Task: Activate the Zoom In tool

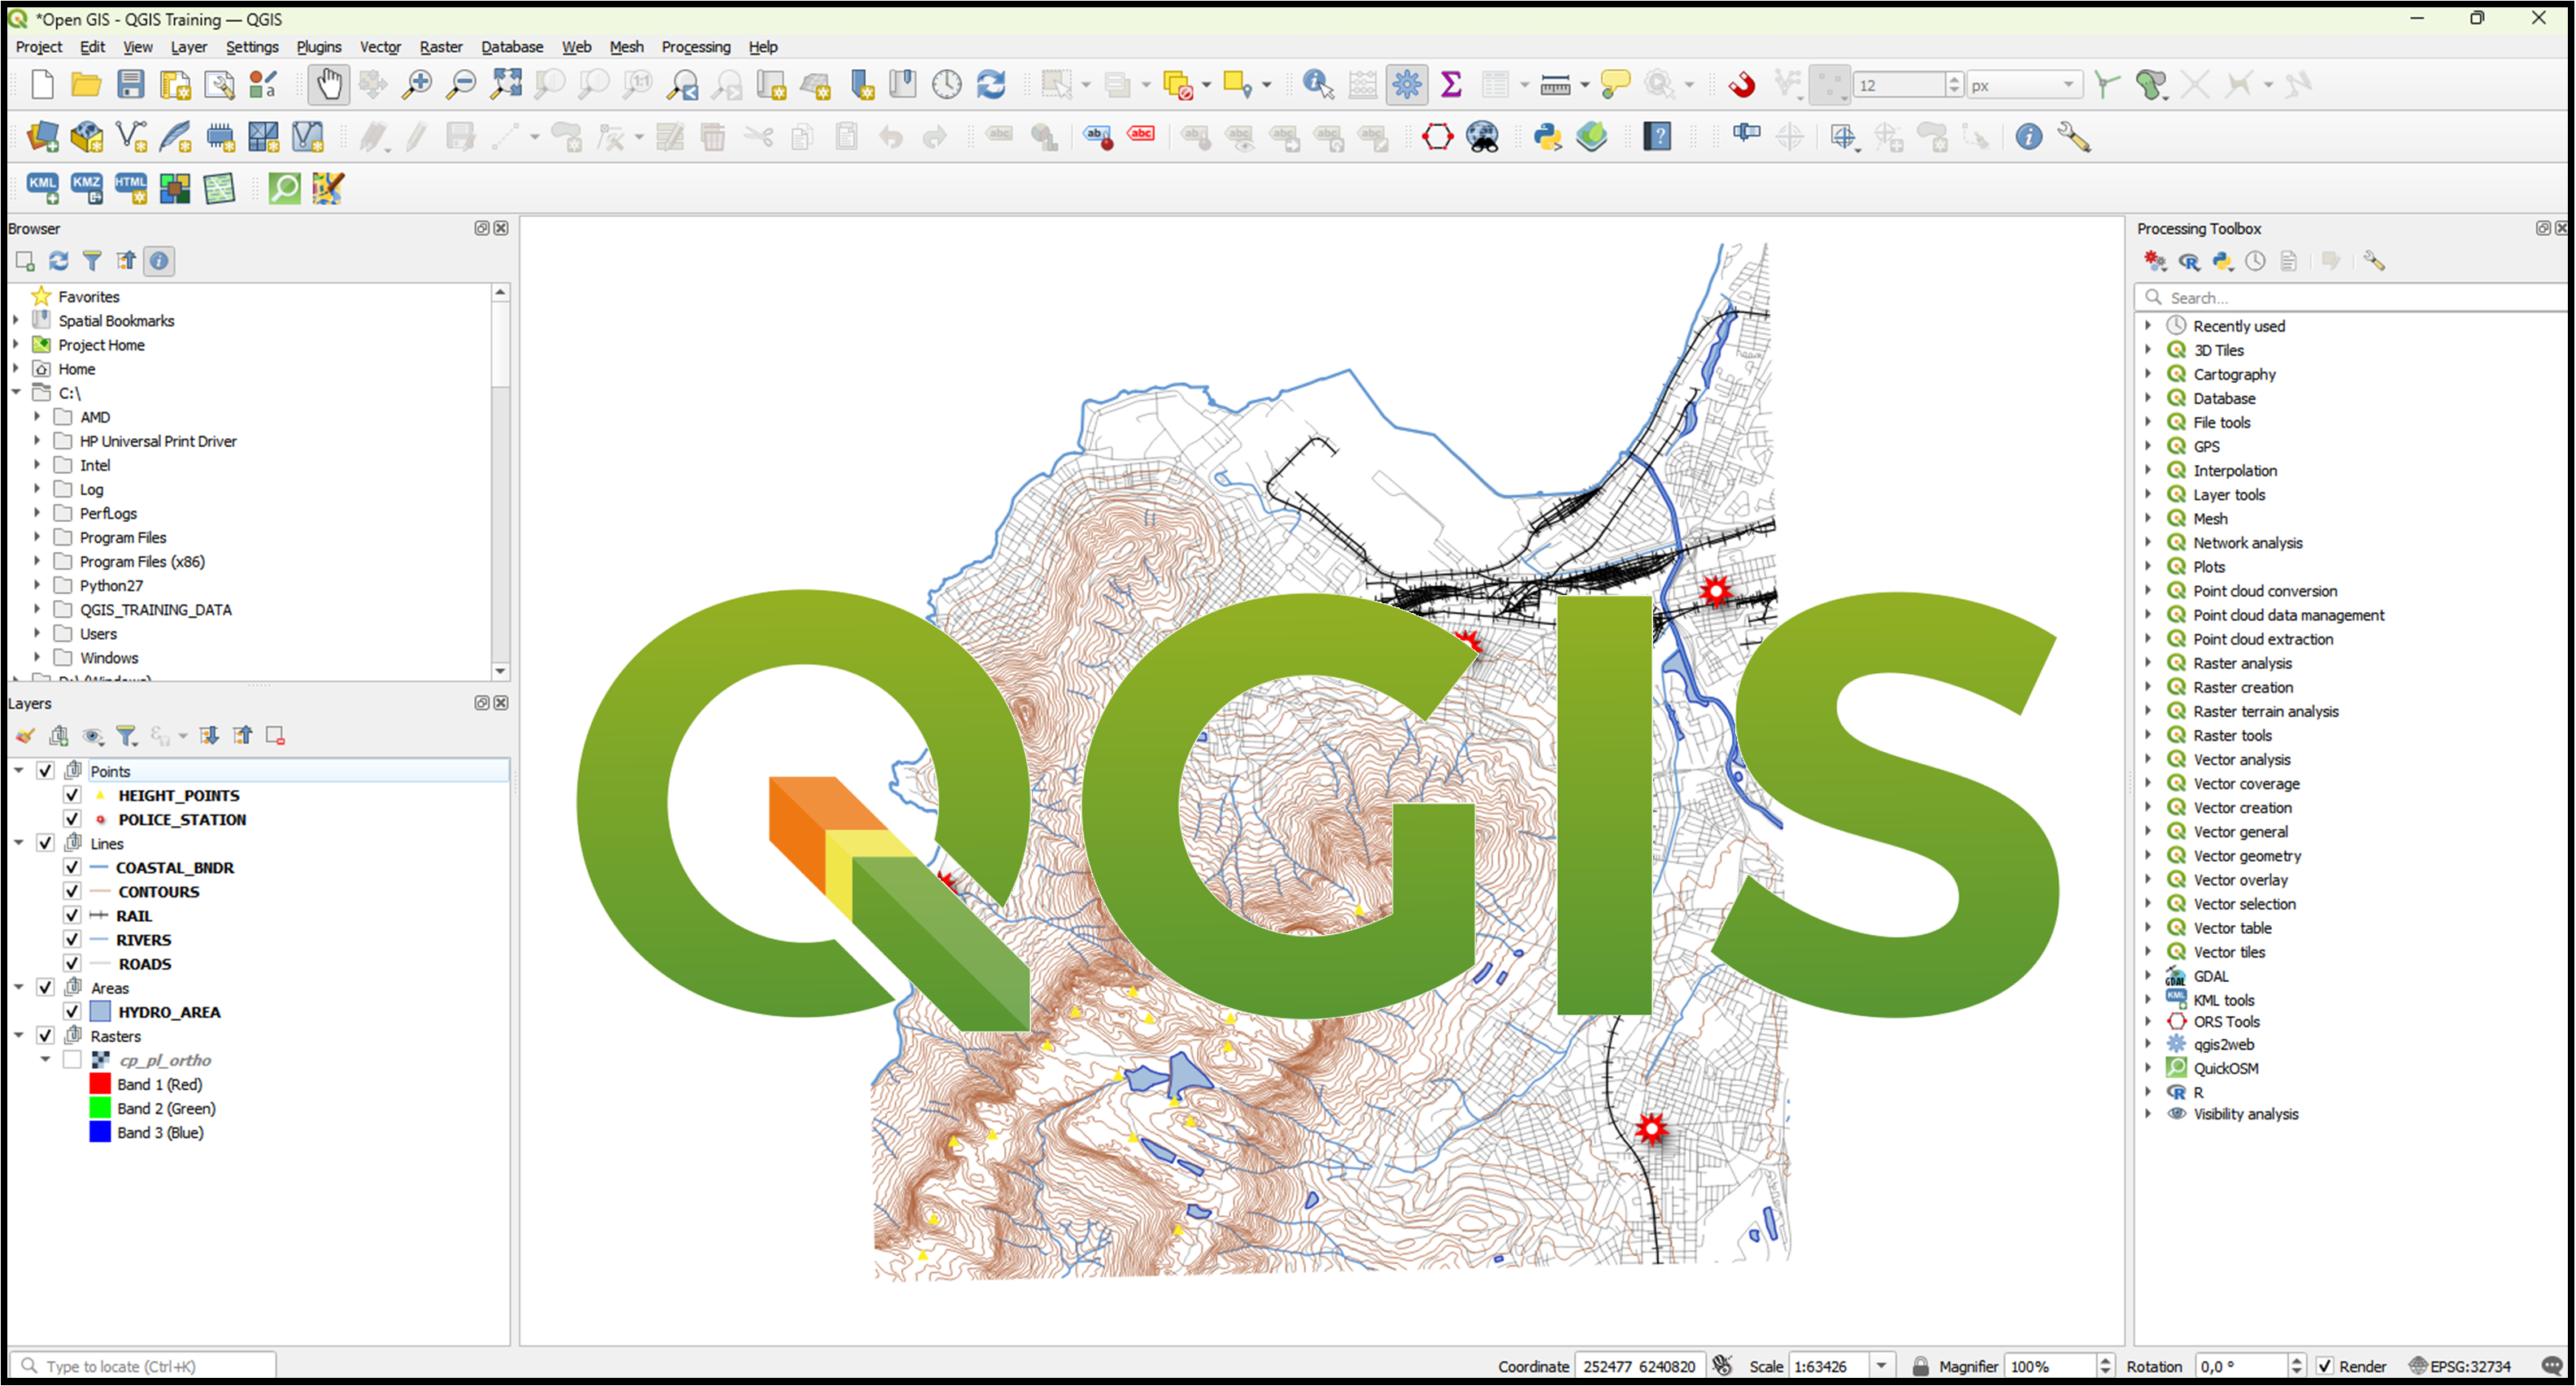Action: click(417, 84)
